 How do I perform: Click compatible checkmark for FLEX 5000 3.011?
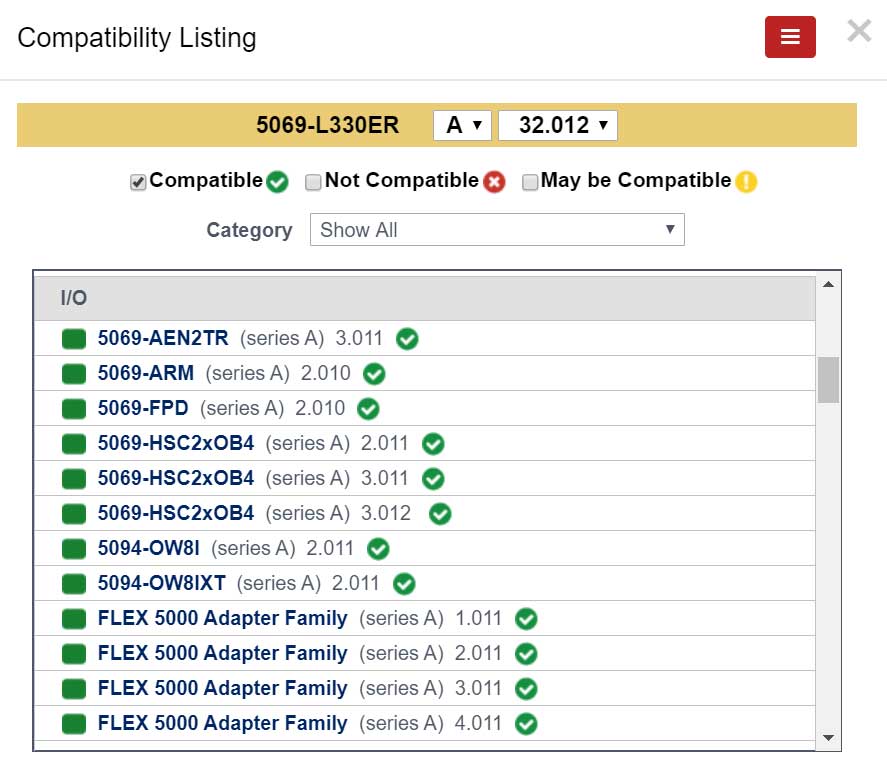526,689
